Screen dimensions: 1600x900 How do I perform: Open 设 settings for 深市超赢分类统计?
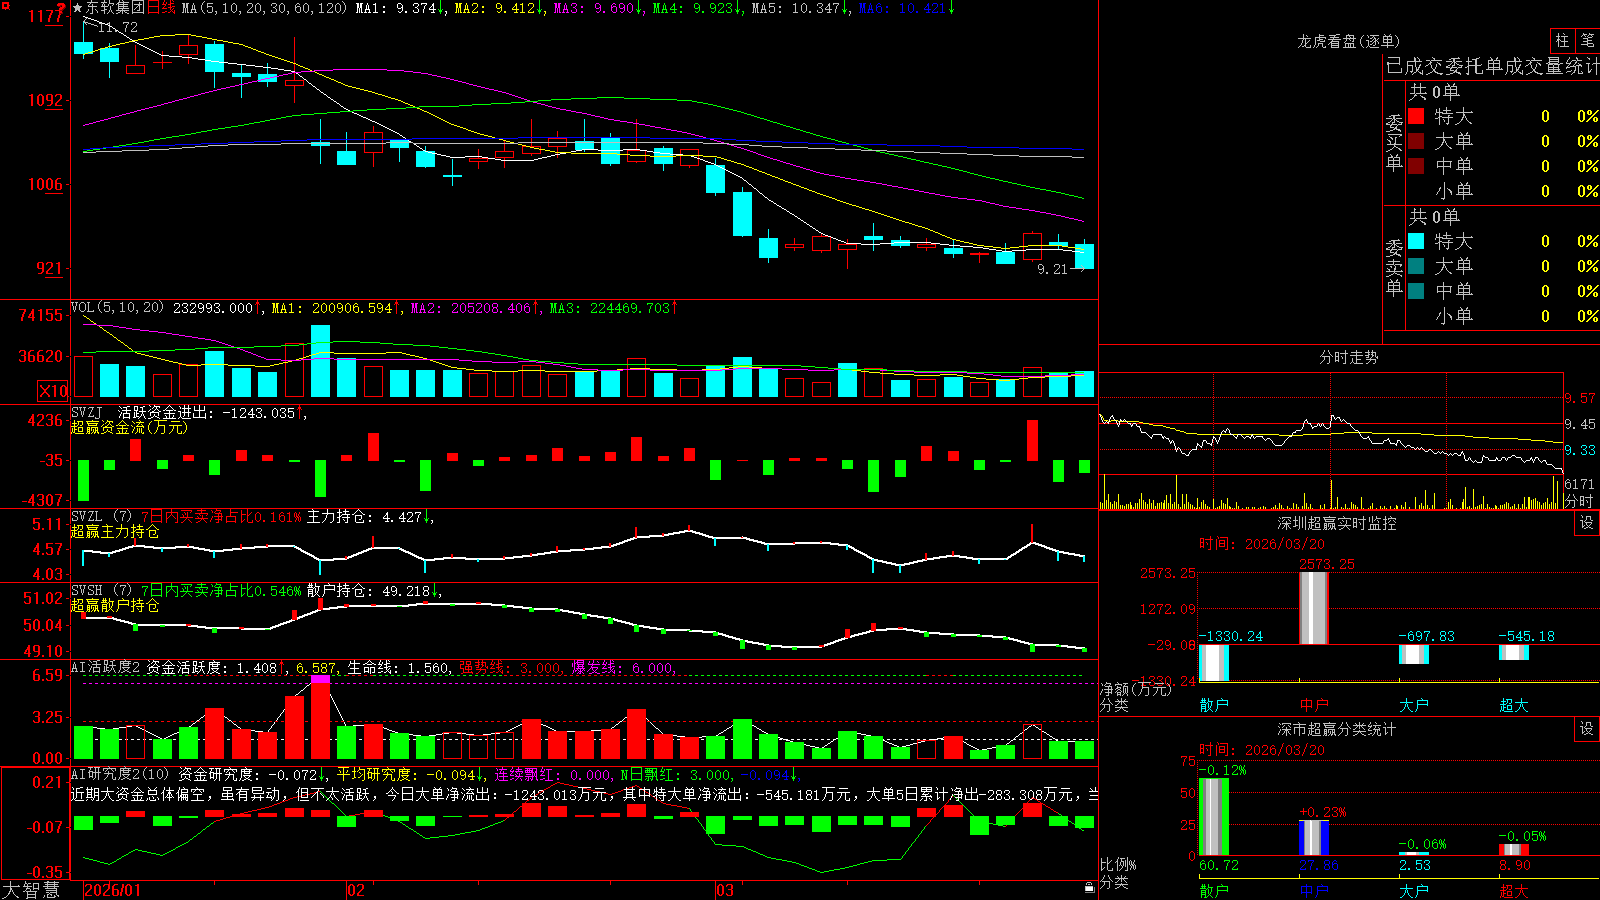[x=1587, y=729]
